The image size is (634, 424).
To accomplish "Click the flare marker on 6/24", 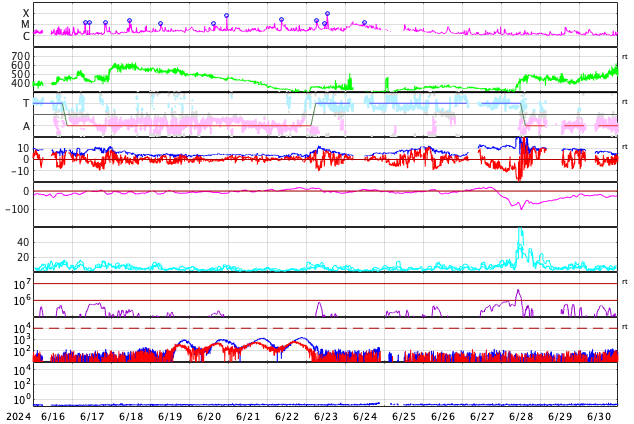I will click(364, 23).
